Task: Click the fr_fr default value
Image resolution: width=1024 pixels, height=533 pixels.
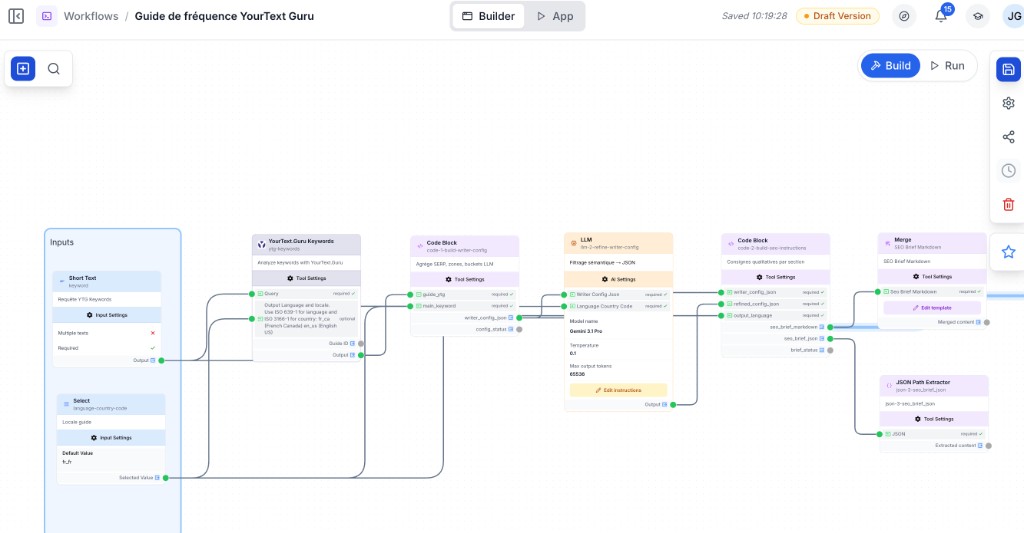Action: tap(67, 462)
